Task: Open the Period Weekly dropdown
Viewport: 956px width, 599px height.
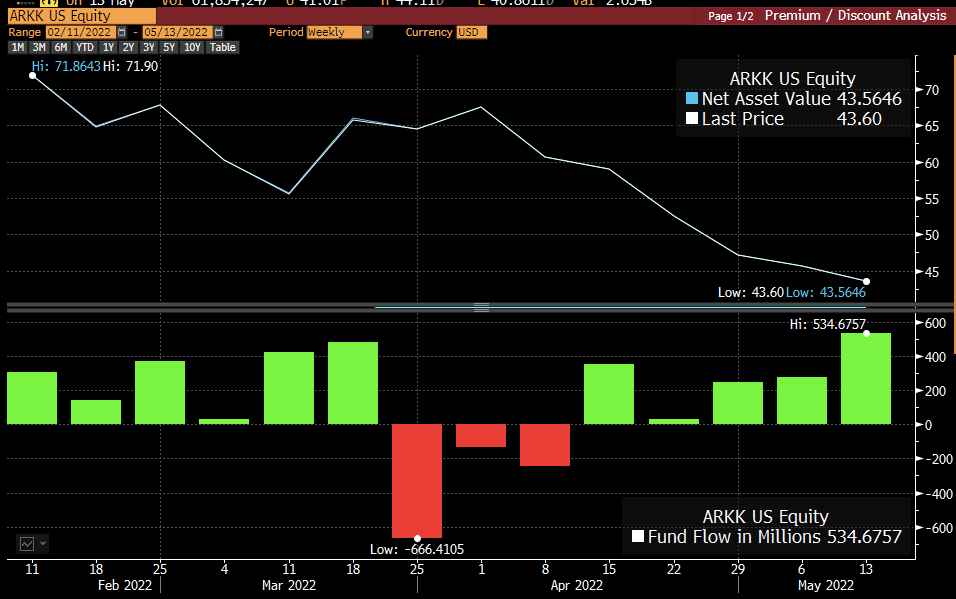Action: pos(368,32)
